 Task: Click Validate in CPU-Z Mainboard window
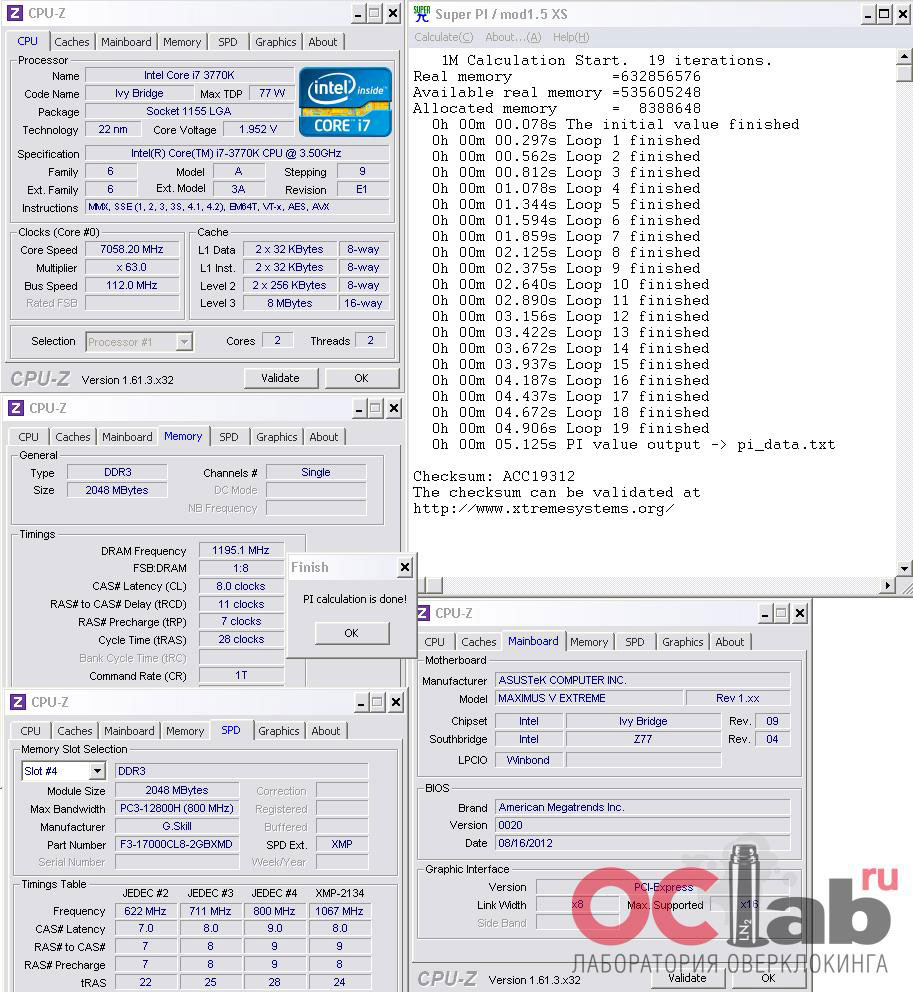[687, 978]
